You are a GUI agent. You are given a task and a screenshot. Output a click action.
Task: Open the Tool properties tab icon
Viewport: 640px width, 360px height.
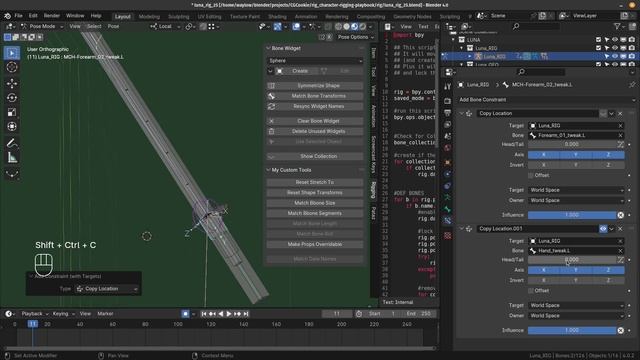click(x=447, y=87)
